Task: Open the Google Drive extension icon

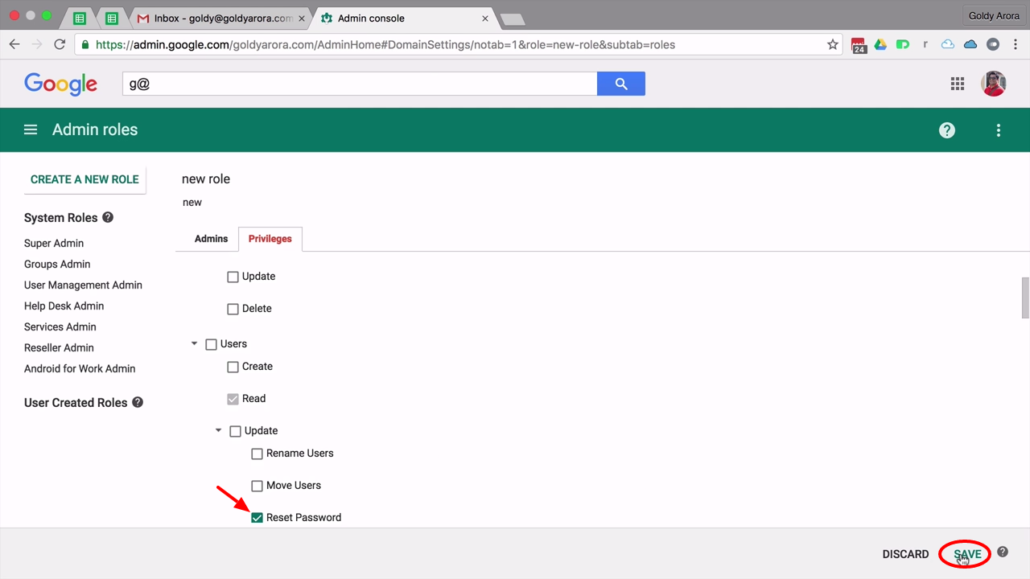Action: click(880, 45)
